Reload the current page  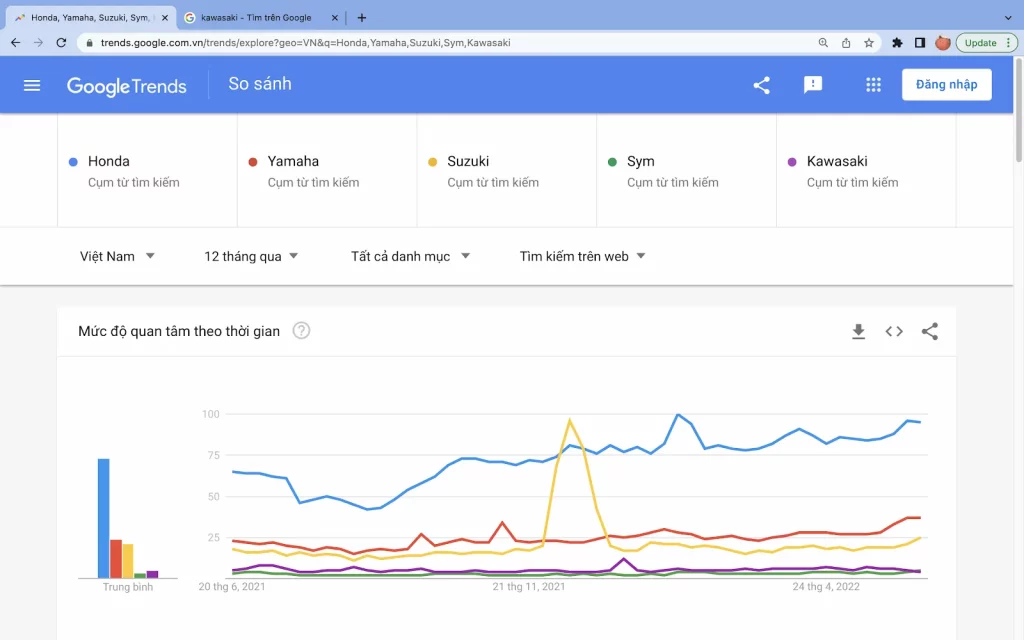pyautogui.click(x=61, y=42)
